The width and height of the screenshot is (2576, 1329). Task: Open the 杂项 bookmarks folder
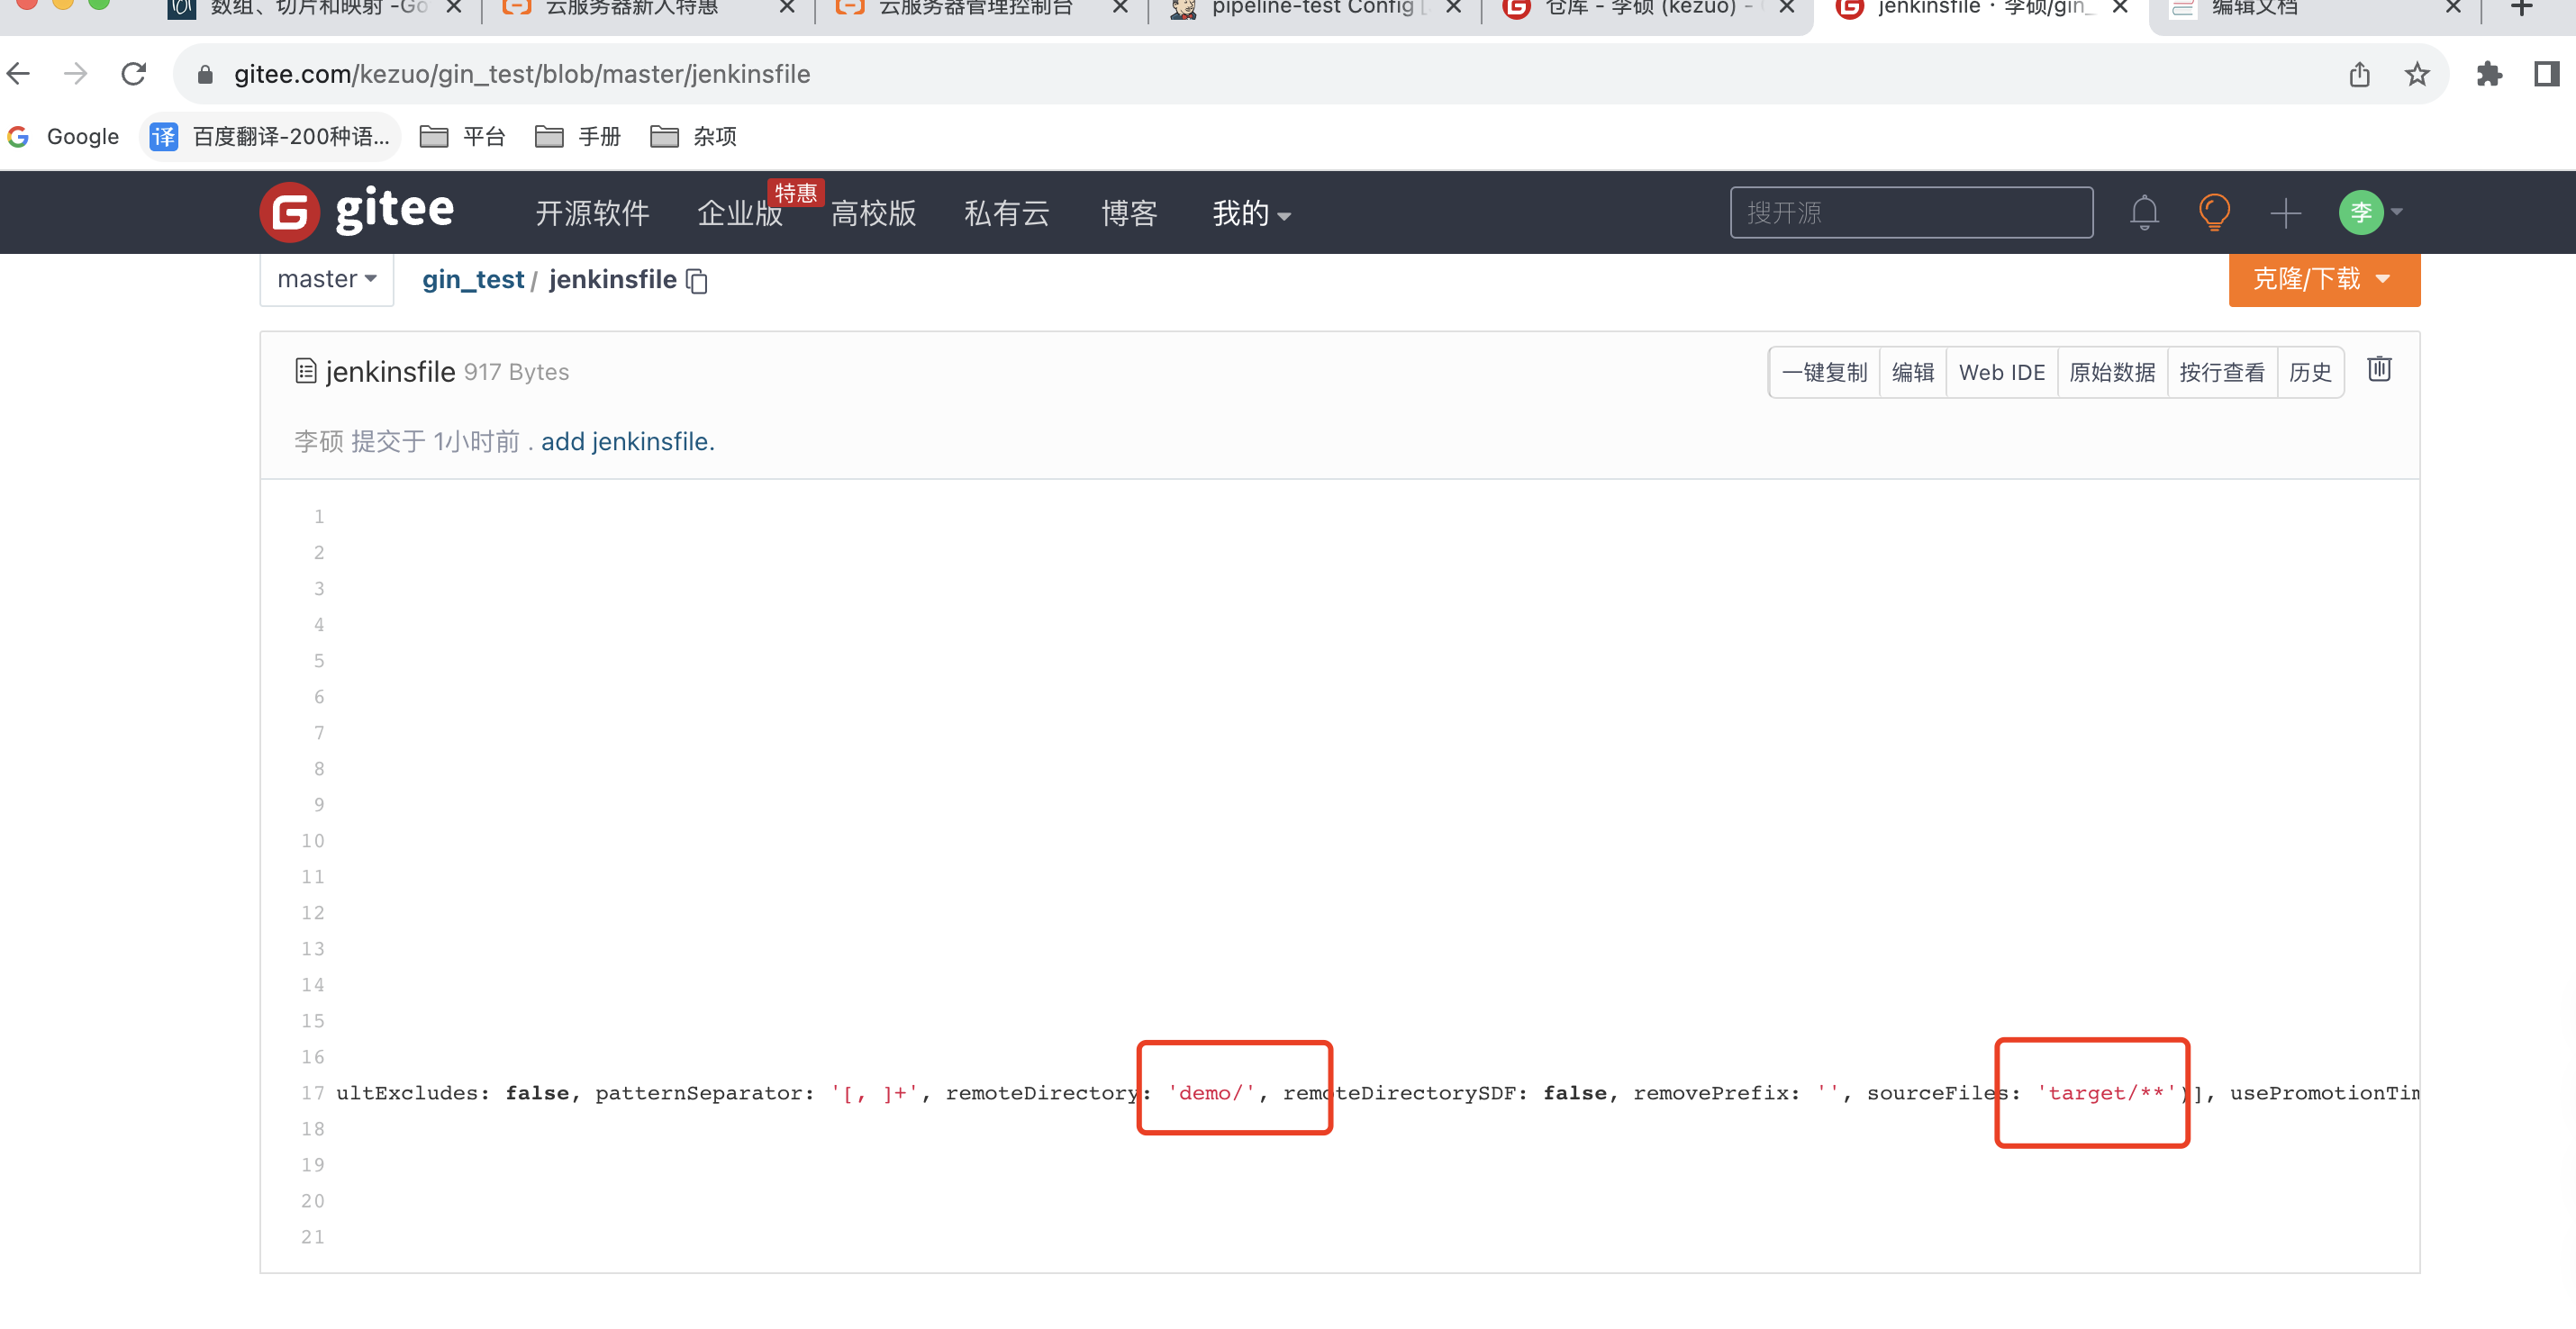693,136
